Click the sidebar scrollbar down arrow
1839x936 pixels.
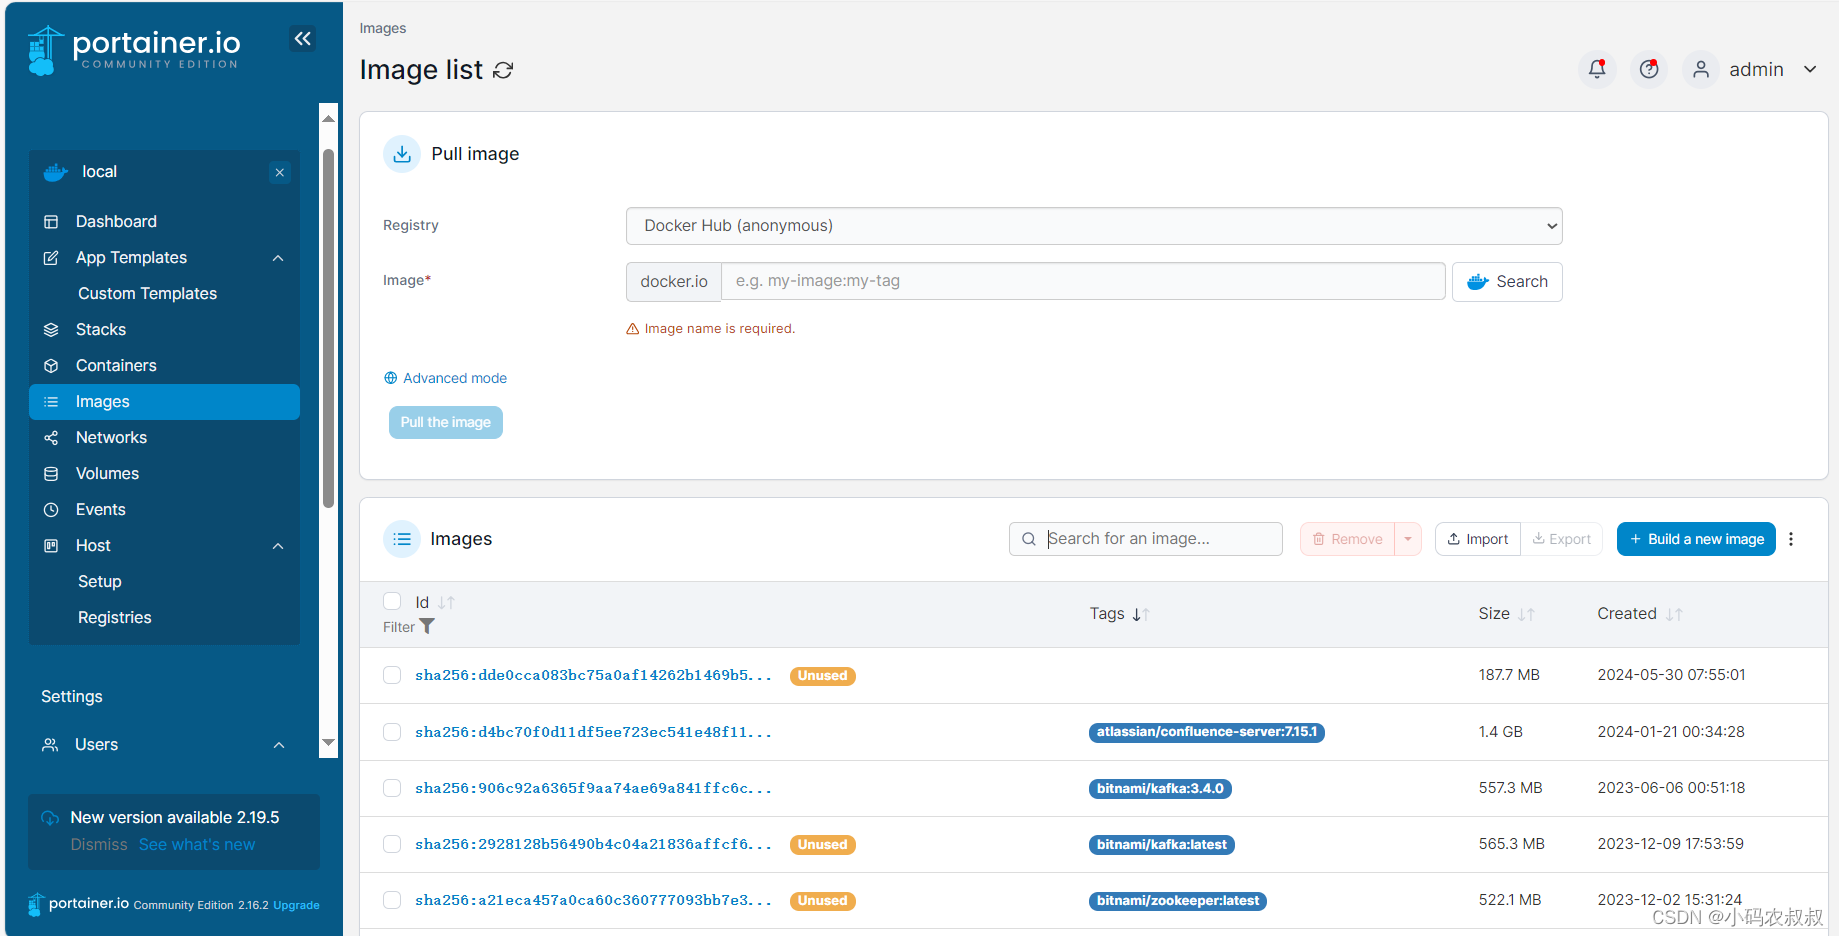point(328,743)
